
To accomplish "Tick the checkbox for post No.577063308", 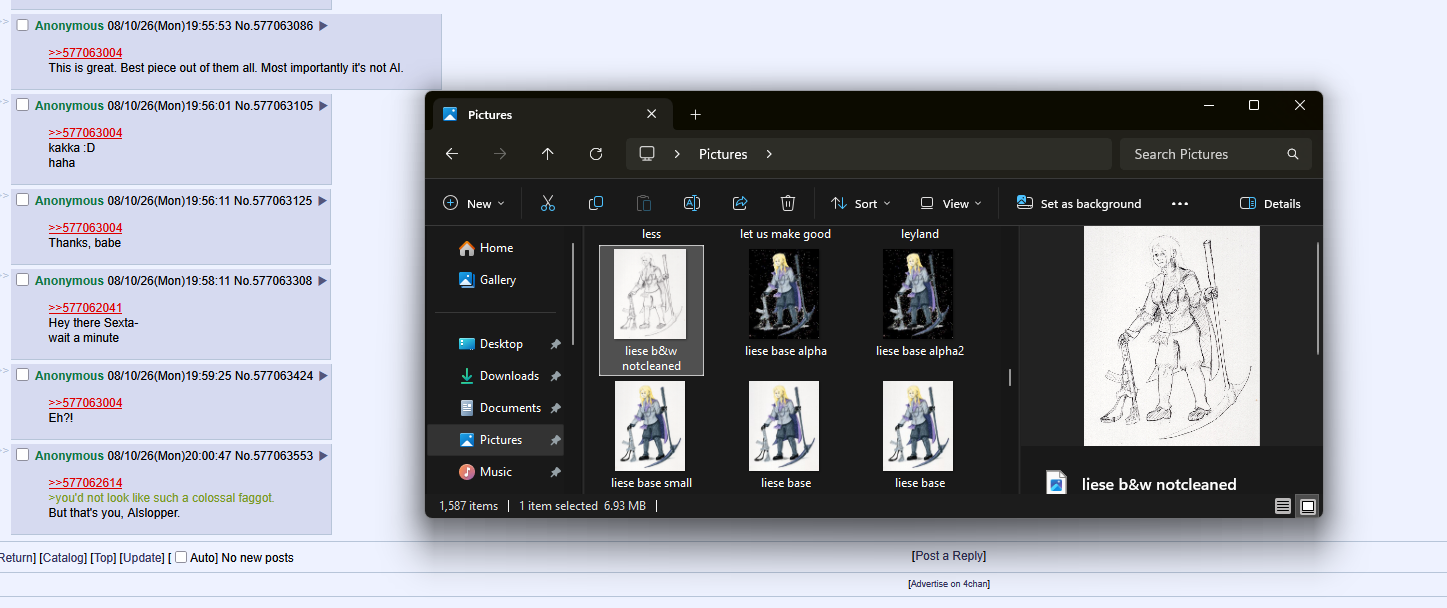I will tap(23, 280).
